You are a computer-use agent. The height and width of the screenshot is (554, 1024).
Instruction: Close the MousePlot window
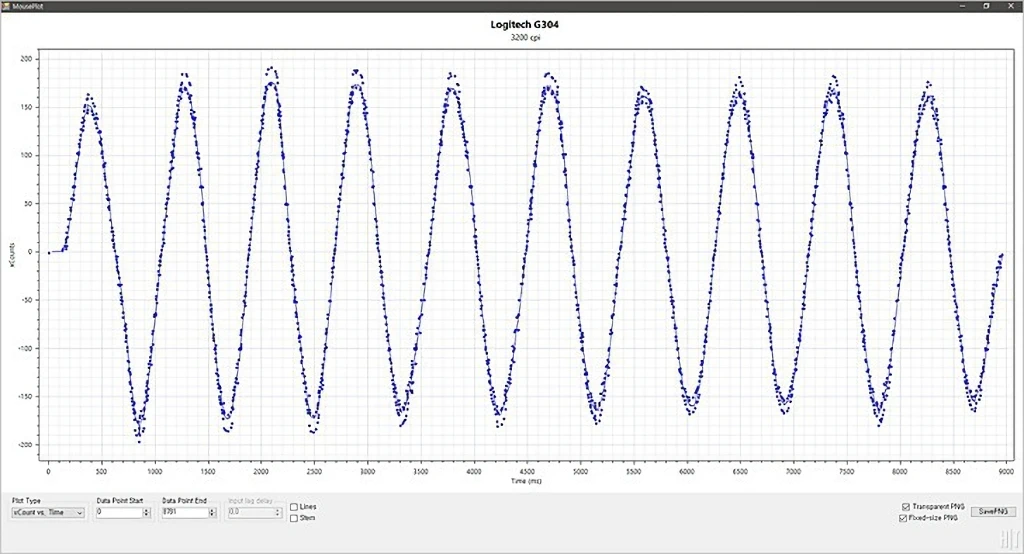coord(1010,6)
